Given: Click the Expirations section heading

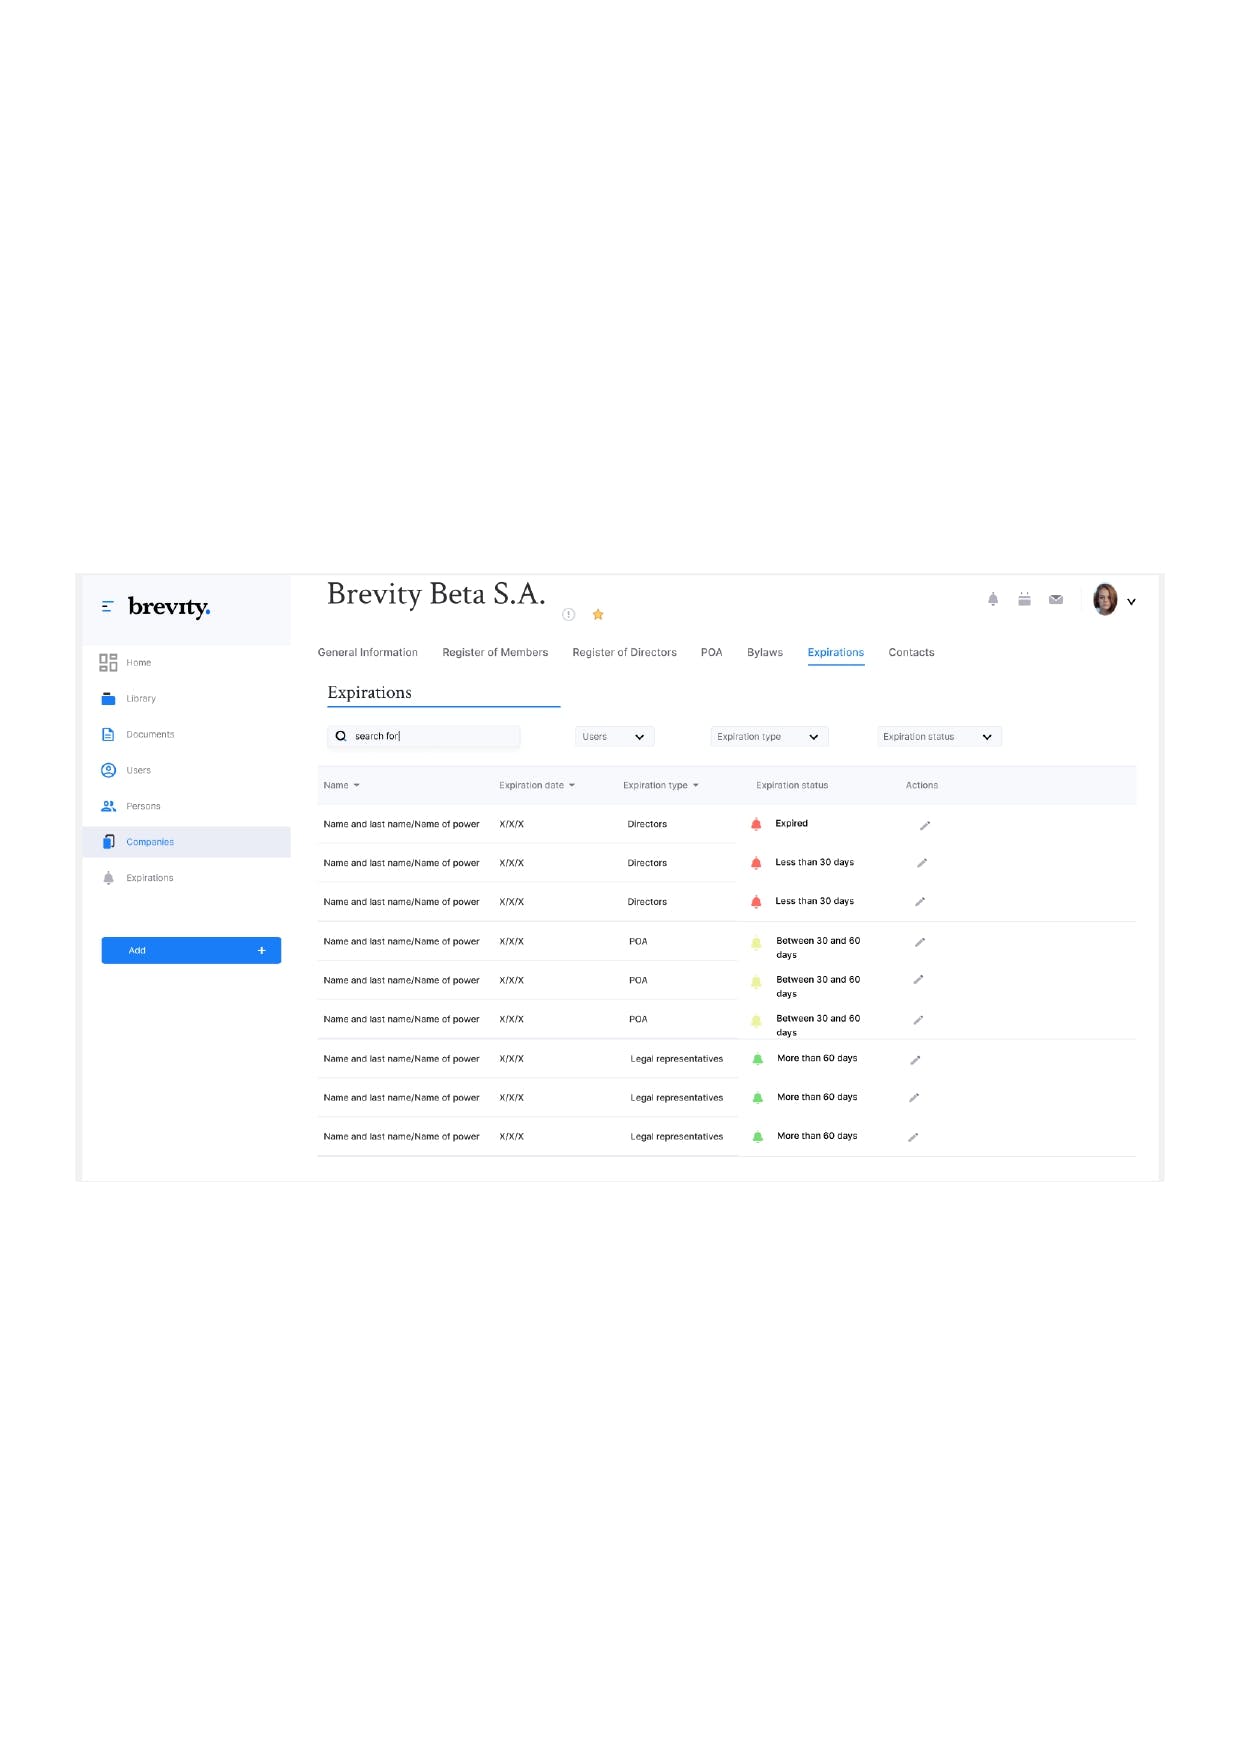Looking at the screenshot, I should coord(369,692).
